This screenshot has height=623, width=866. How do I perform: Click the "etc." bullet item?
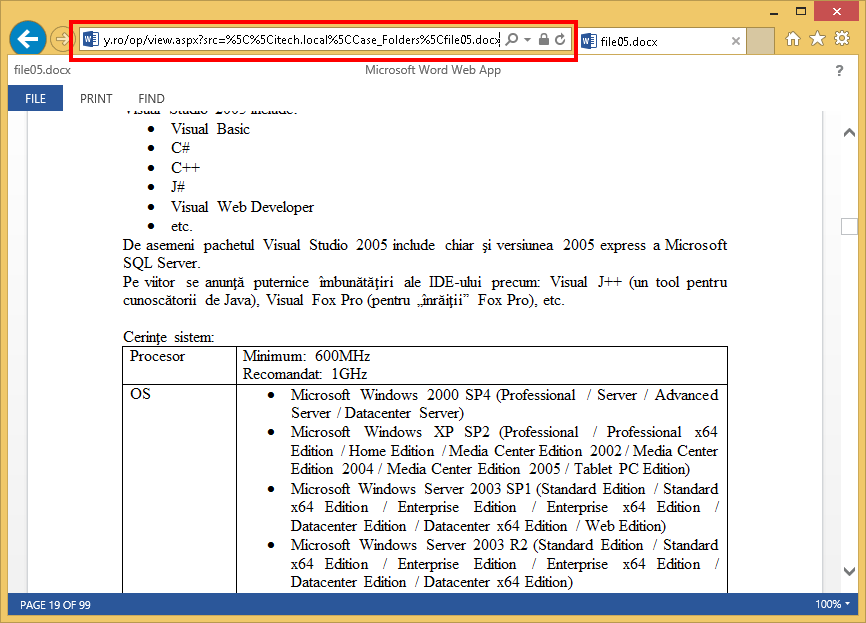[x=182, y=226]
